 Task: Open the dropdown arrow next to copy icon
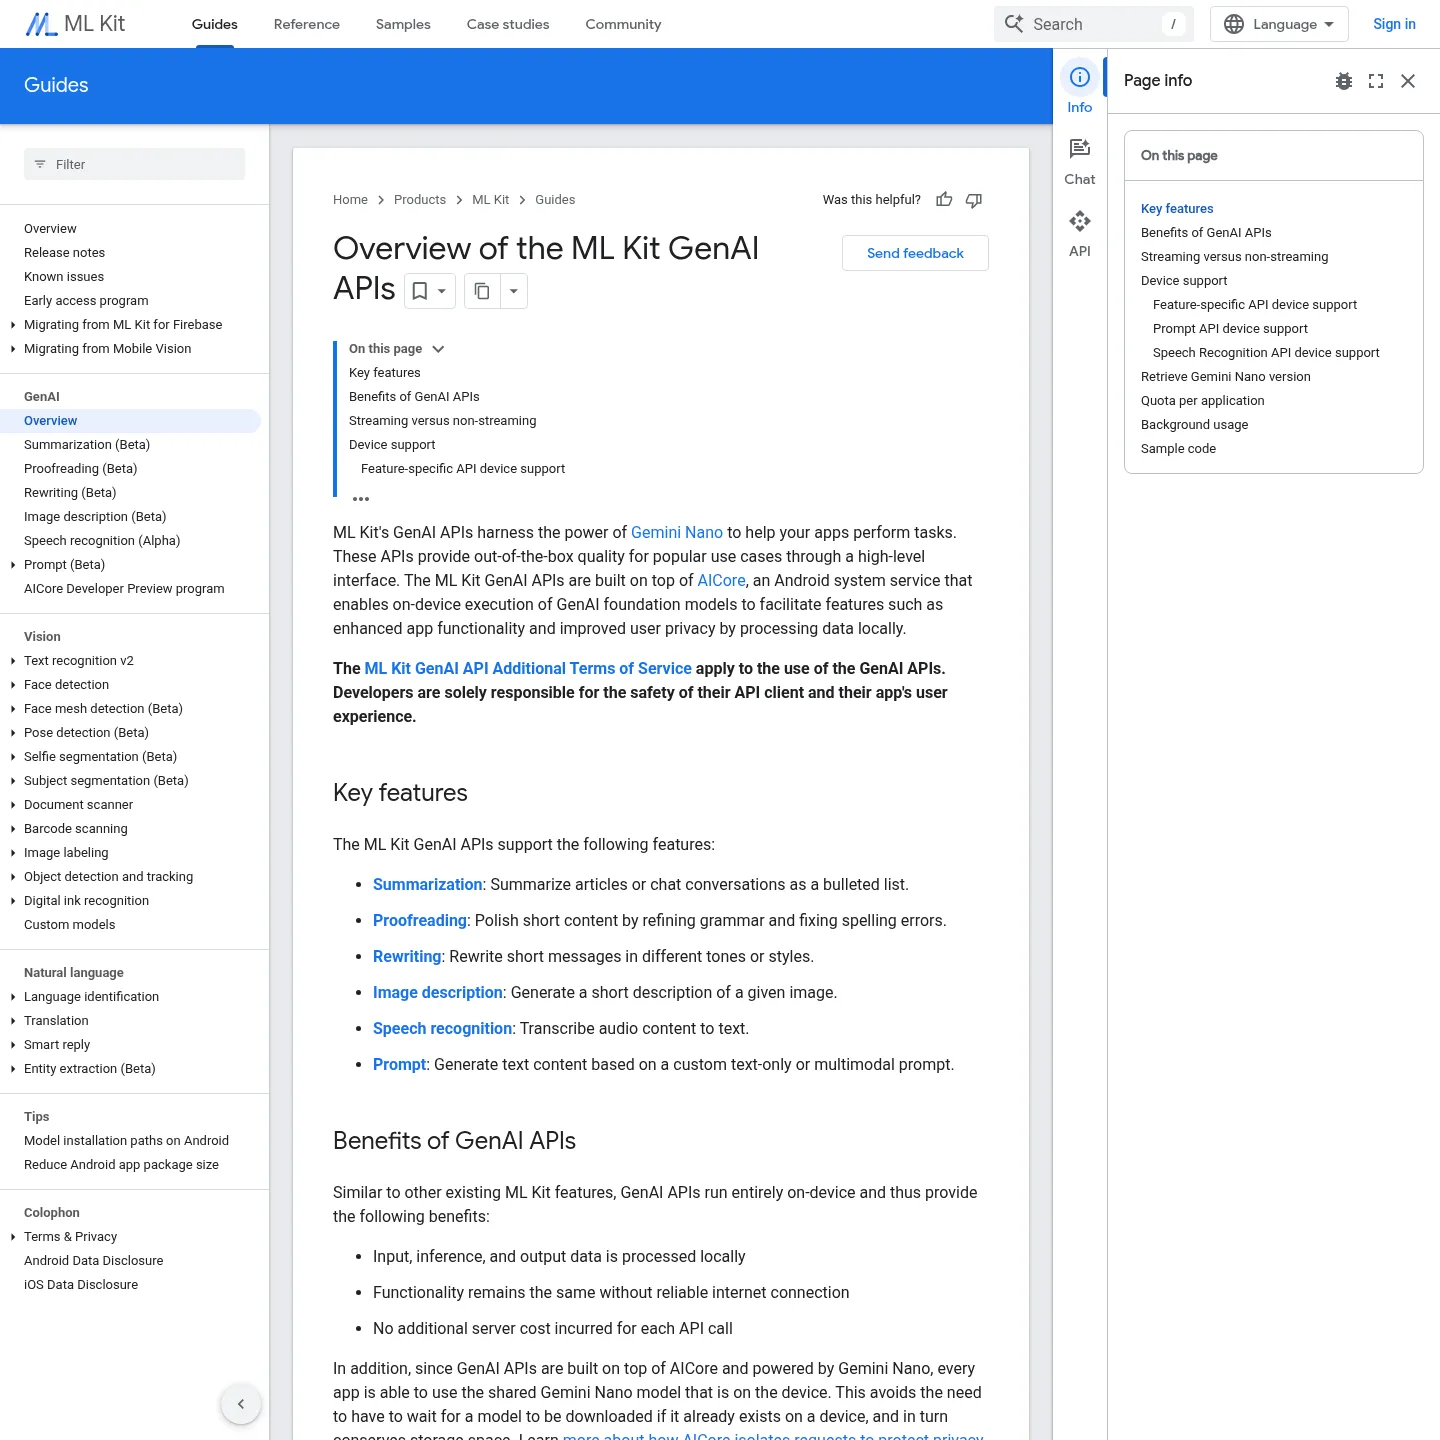coord(513,291)
